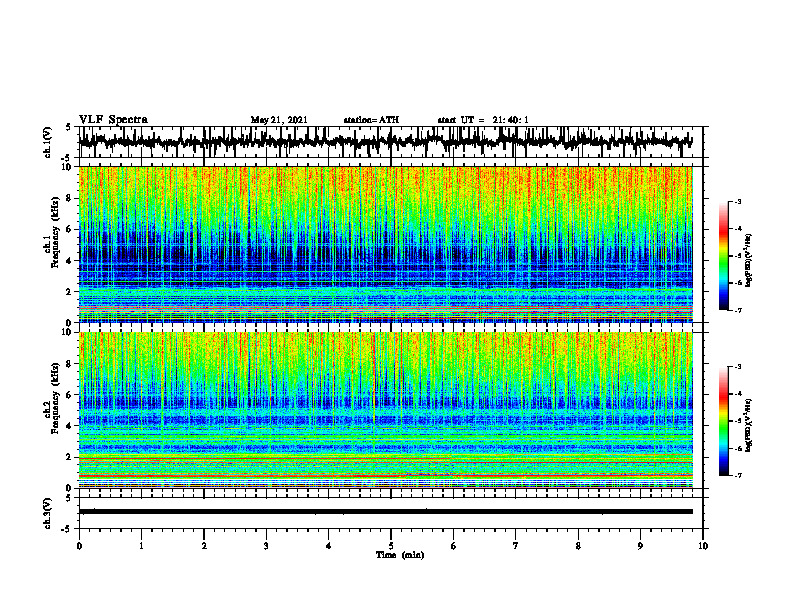Select the date text "May 21, 2021"

279,120
